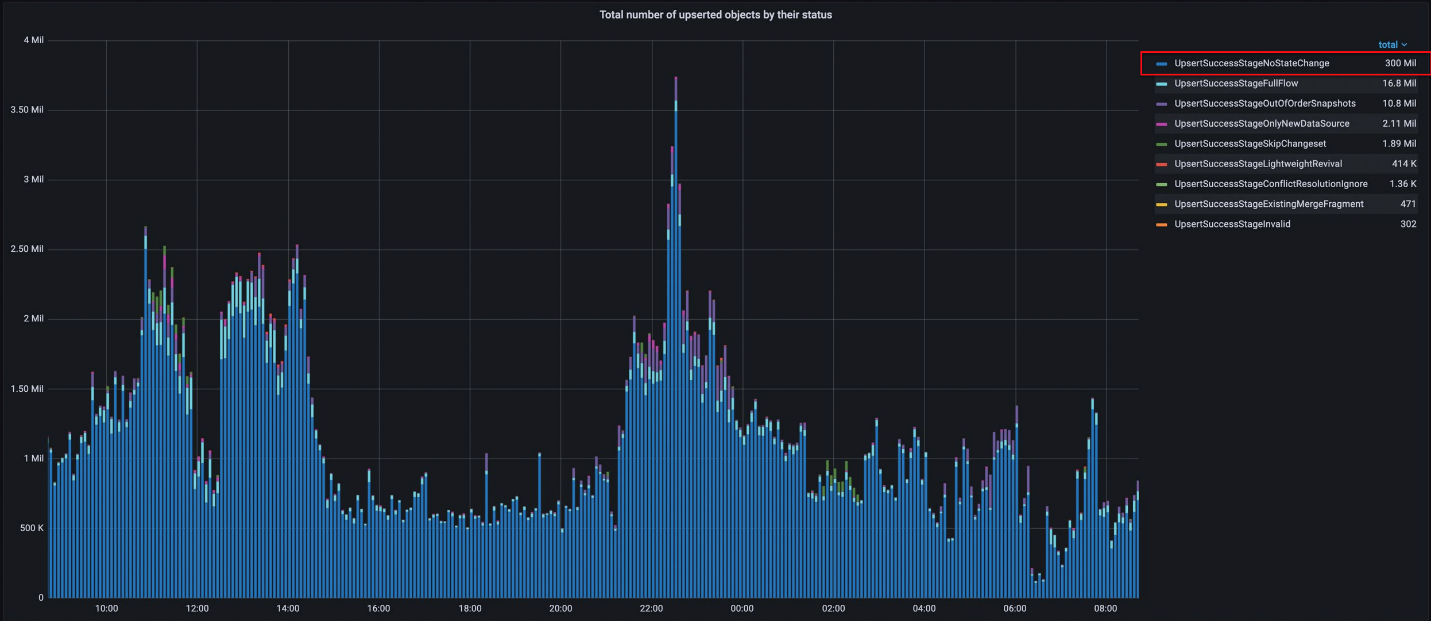Click the '302' total value
Viewport: 1431px width, 621px height.
(x=1408, y=224)
